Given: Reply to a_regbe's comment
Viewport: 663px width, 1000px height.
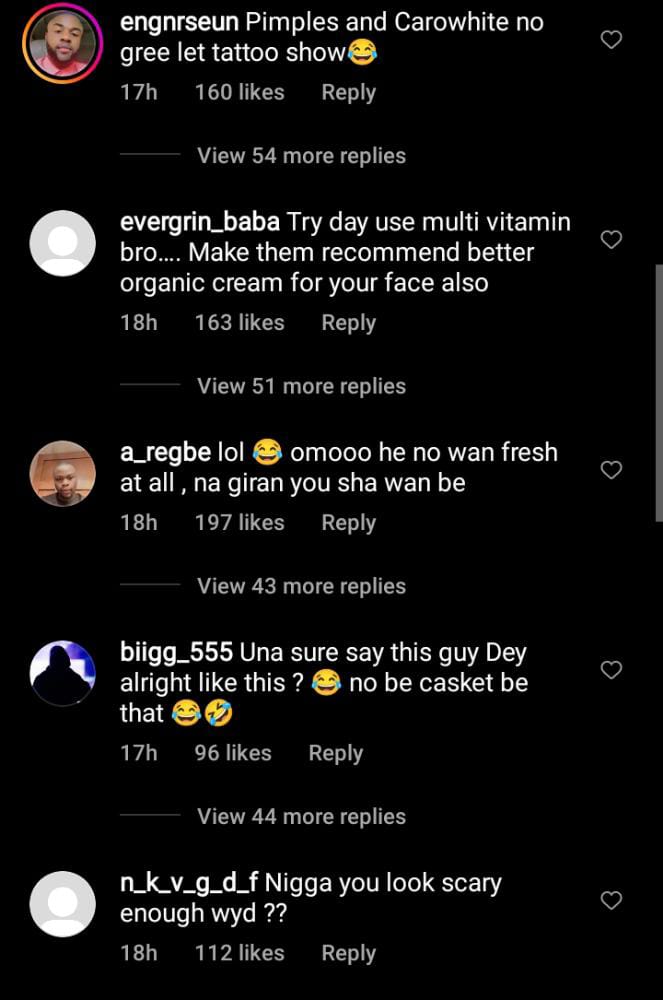Looking at the screenshot, I should (348, 523).
